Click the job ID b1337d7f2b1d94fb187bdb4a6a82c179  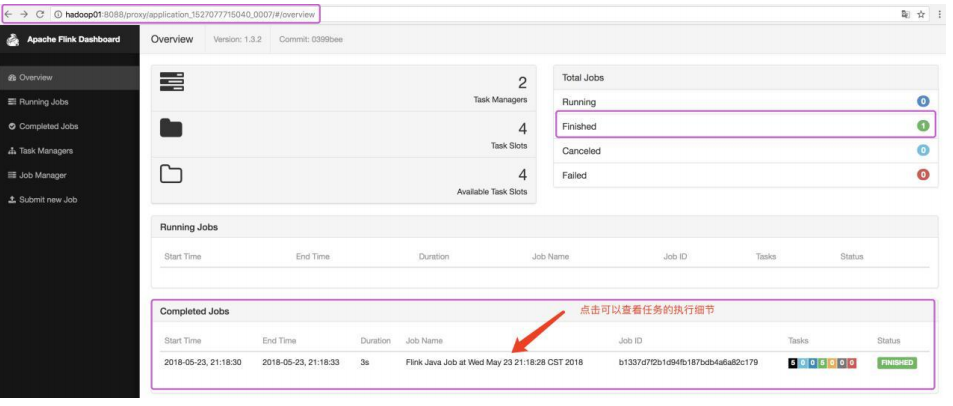tap(689, 362)
